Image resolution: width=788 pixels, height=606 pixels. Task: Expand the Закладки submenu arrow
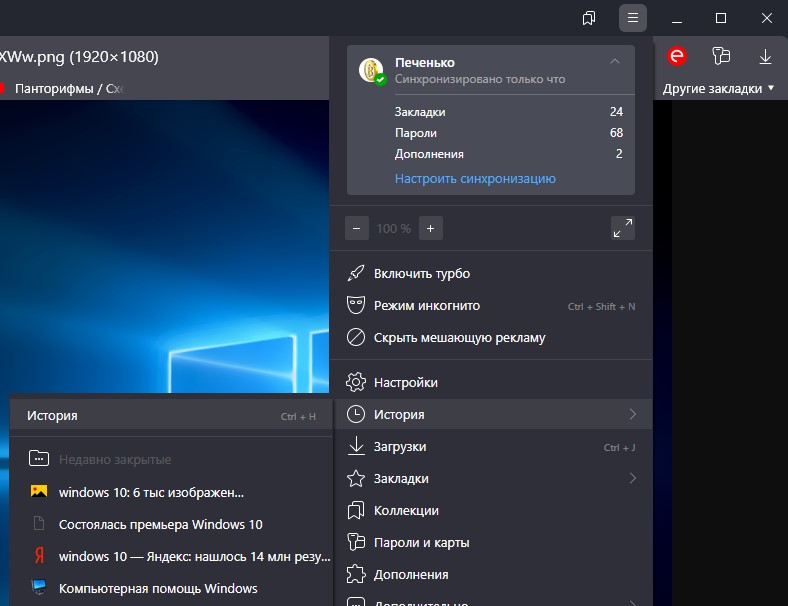tap(632, 478)
